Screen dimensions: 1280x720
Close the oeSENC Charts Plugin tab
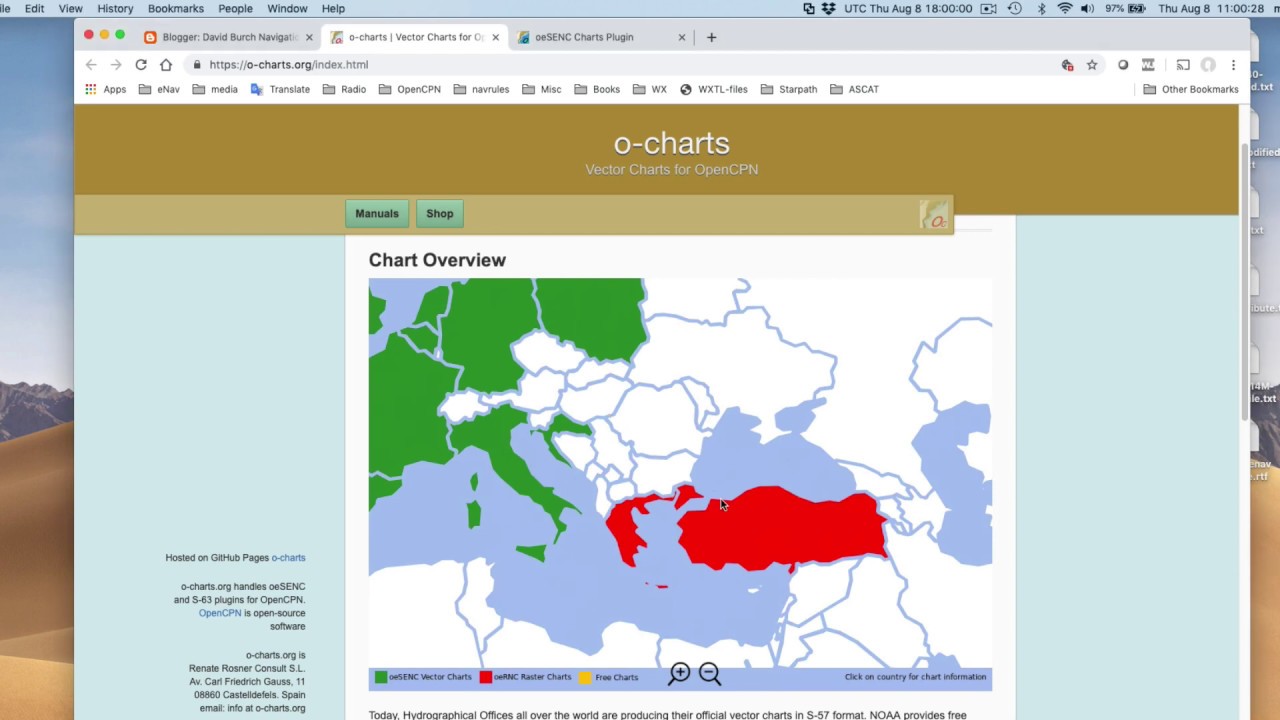682,37
